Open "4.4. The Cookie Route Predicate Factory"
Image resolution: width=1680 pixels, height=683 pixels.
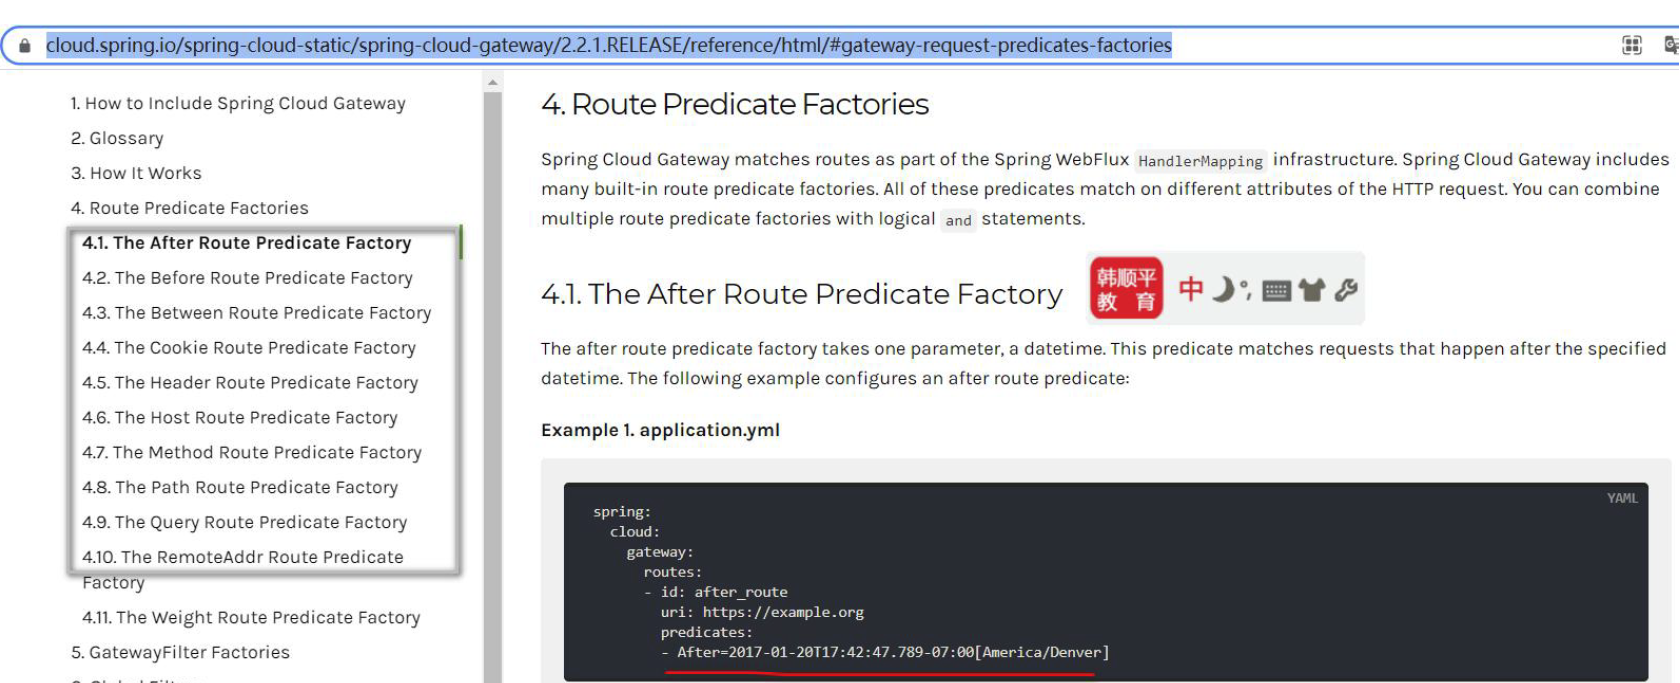point(249,348)
